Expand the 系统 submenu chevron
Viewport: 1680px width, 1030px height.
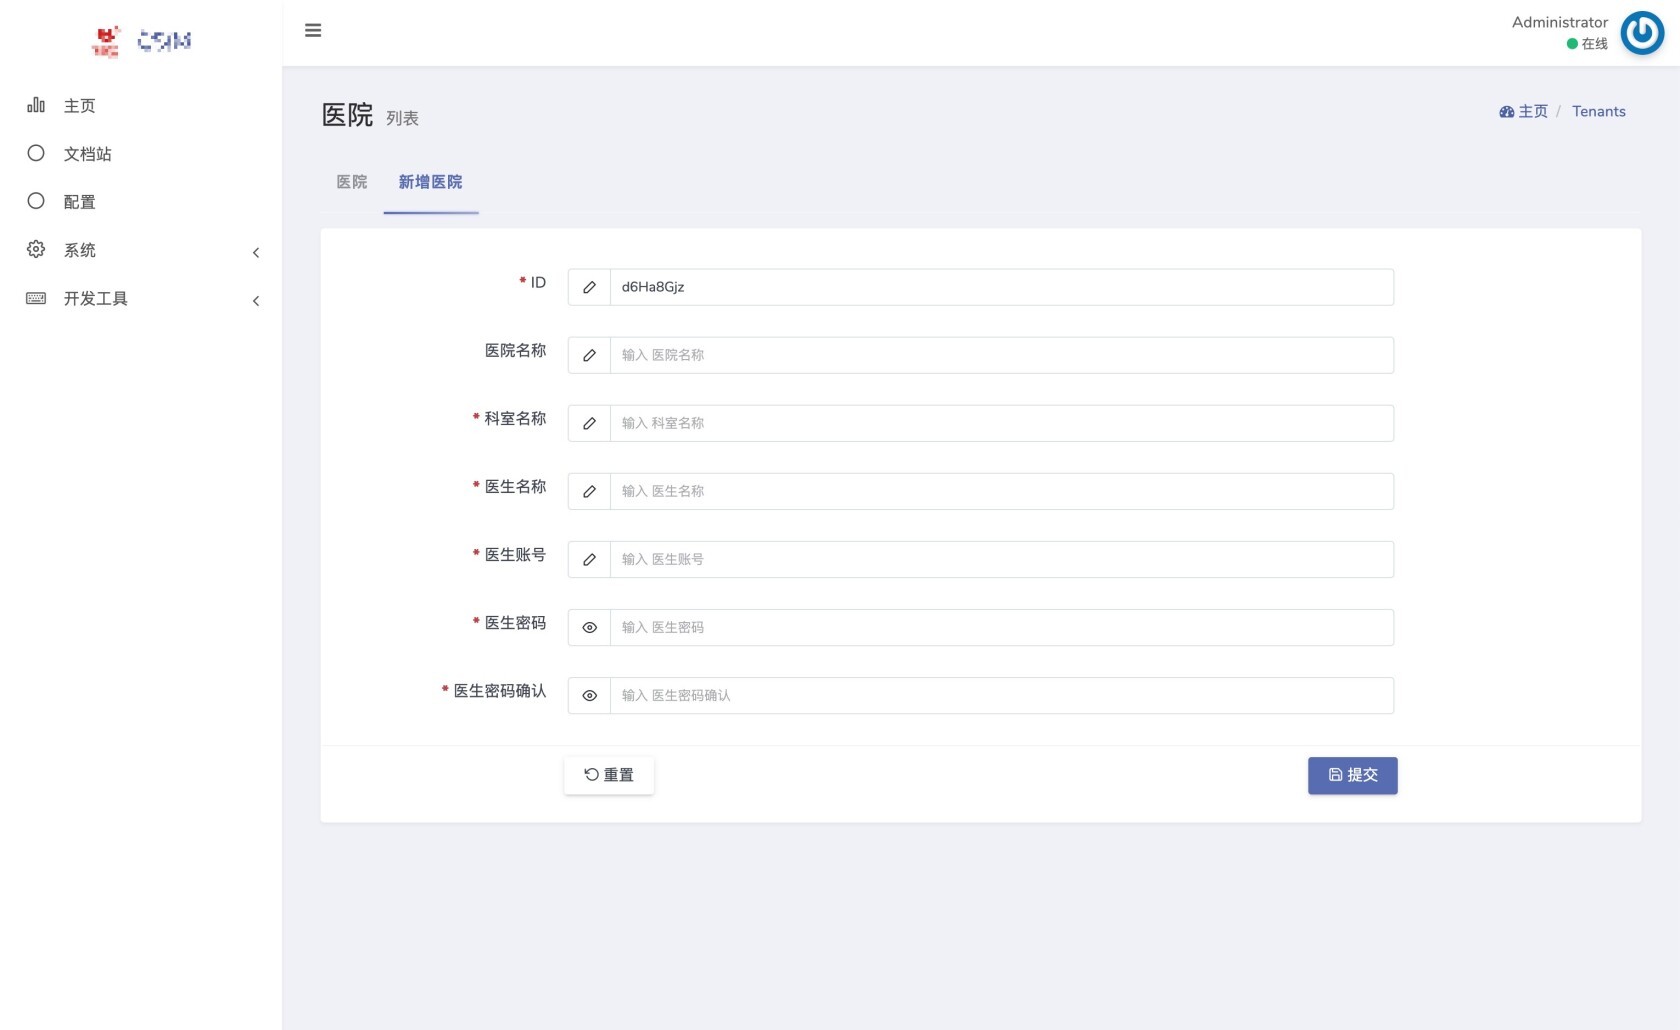tap(256, 252)
